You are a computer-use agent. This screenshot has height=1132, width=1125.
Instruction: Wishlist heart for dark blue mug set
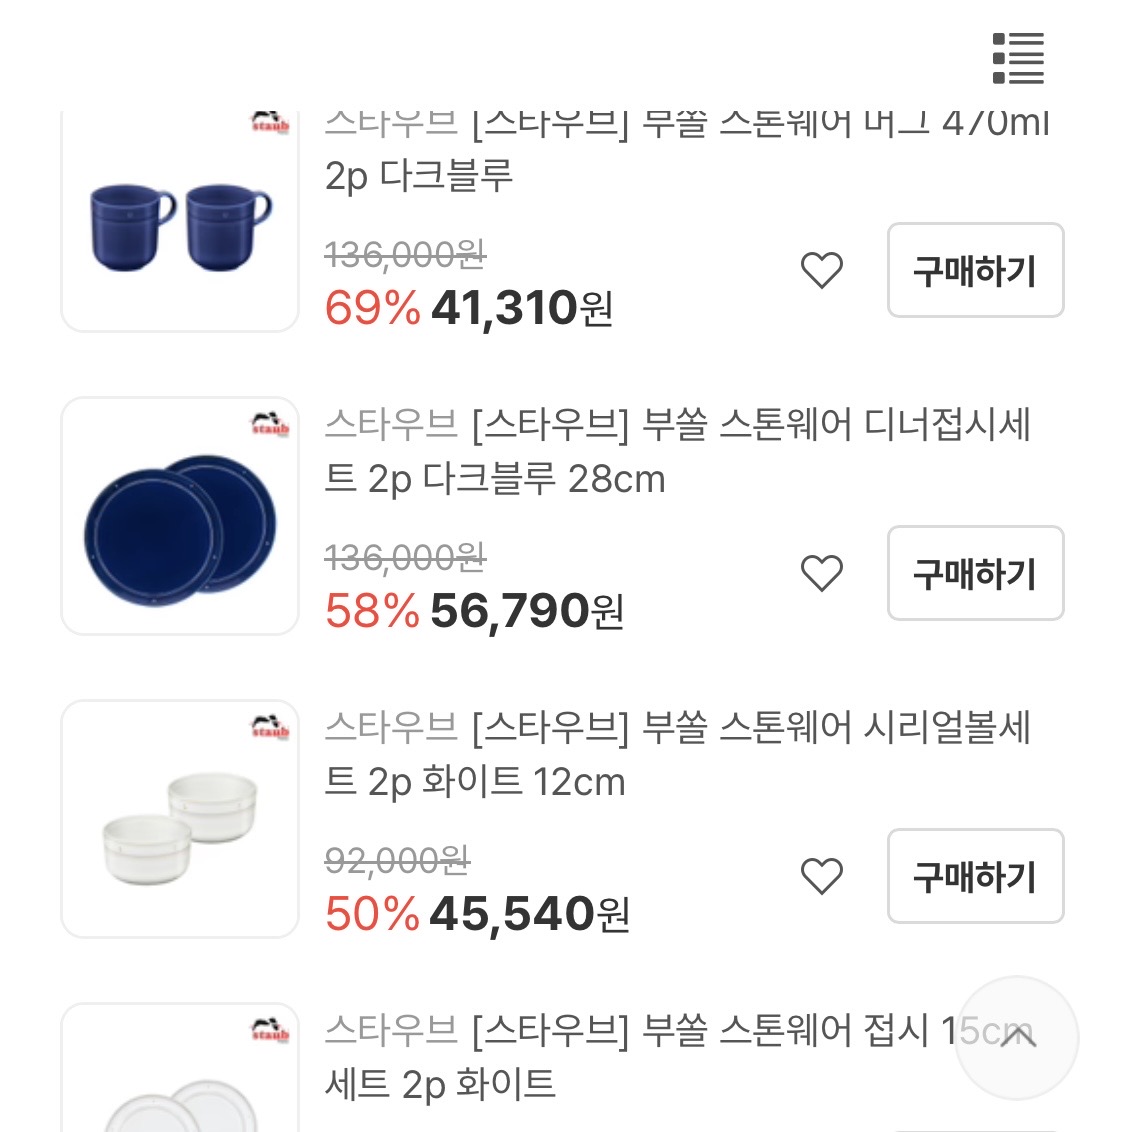[822, 270]
